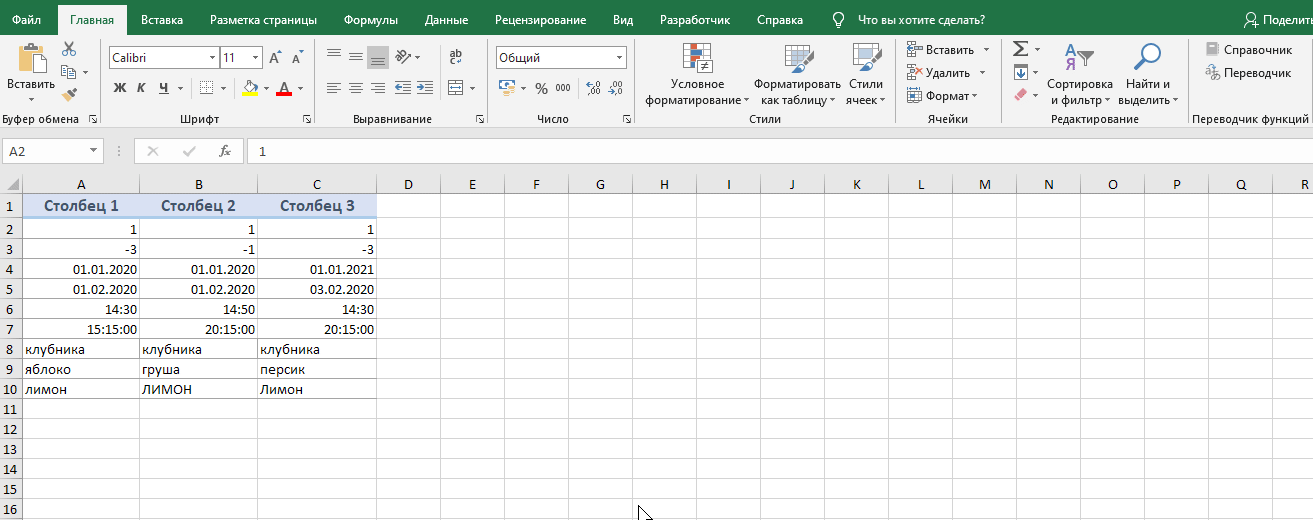Screen dimensions: 1313x520
Task: Apply the yellow fill color
Action: pos(250,88)
